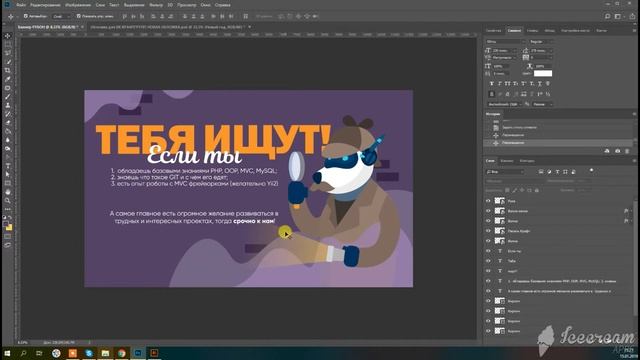Open the foreground color swatch
This screenshot has width=640, height=360.
click(6, 224)
